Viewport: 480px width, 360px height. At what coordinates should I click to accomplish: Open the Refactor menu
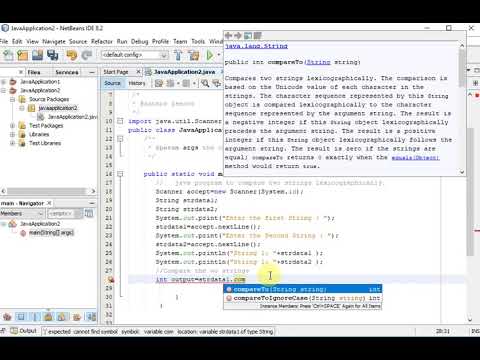(102, 41)
